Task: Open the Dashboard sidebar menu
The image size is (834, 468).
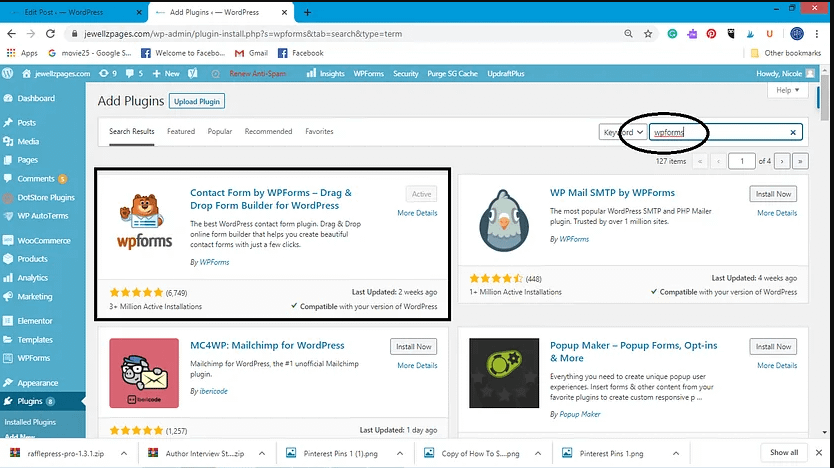Action: click(x=36, y=98)
